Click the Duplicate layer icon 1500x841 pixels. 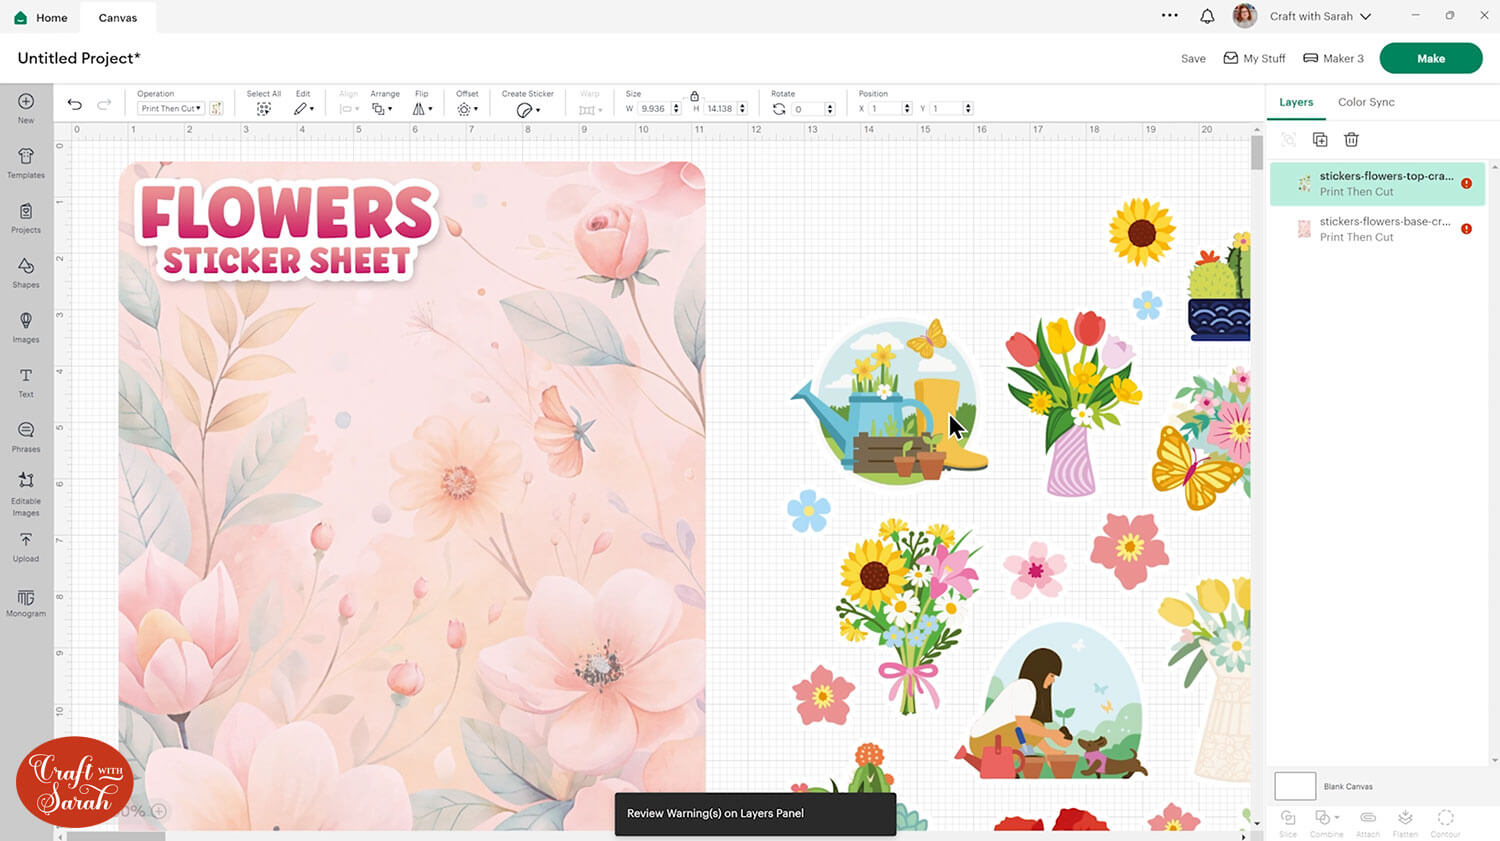click(1320, 140)
